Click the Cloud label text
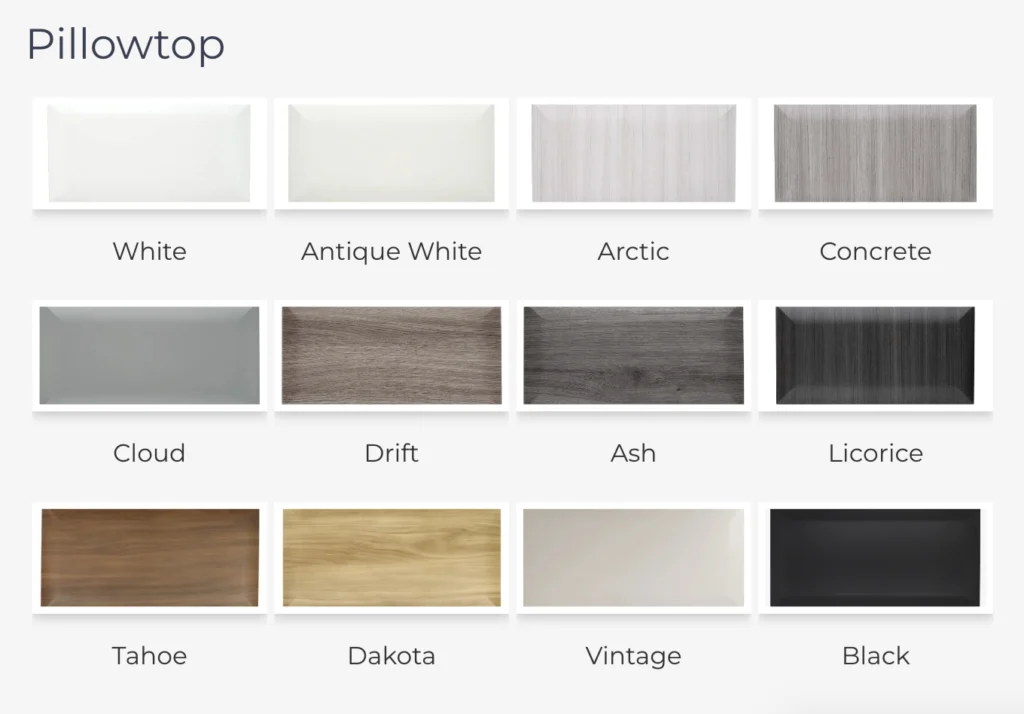The width and height of the screenshot is (1024, 714). 150,453
